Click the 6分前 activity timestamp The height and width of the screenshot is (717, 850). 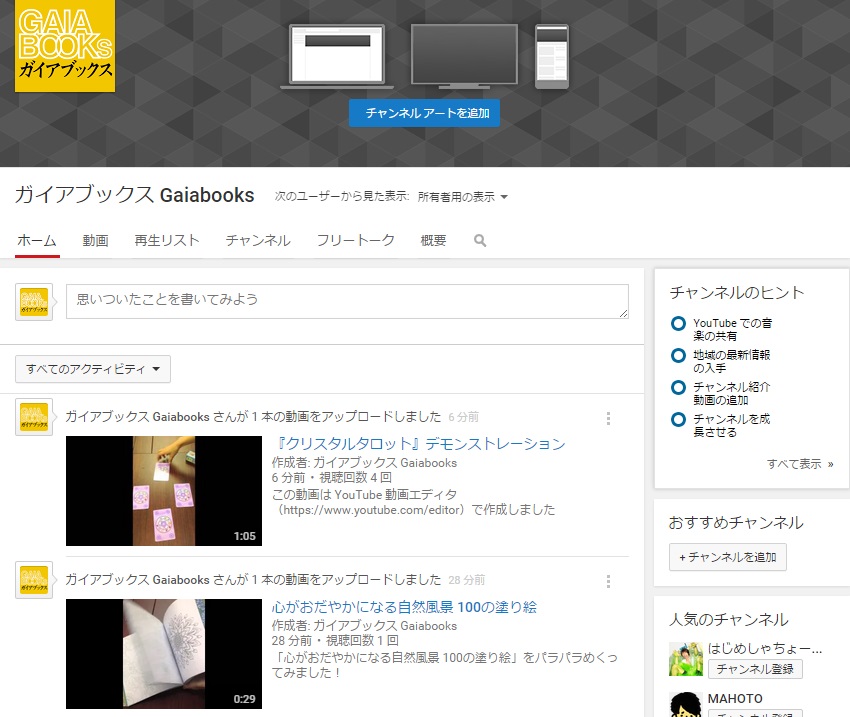coord(463,417)
